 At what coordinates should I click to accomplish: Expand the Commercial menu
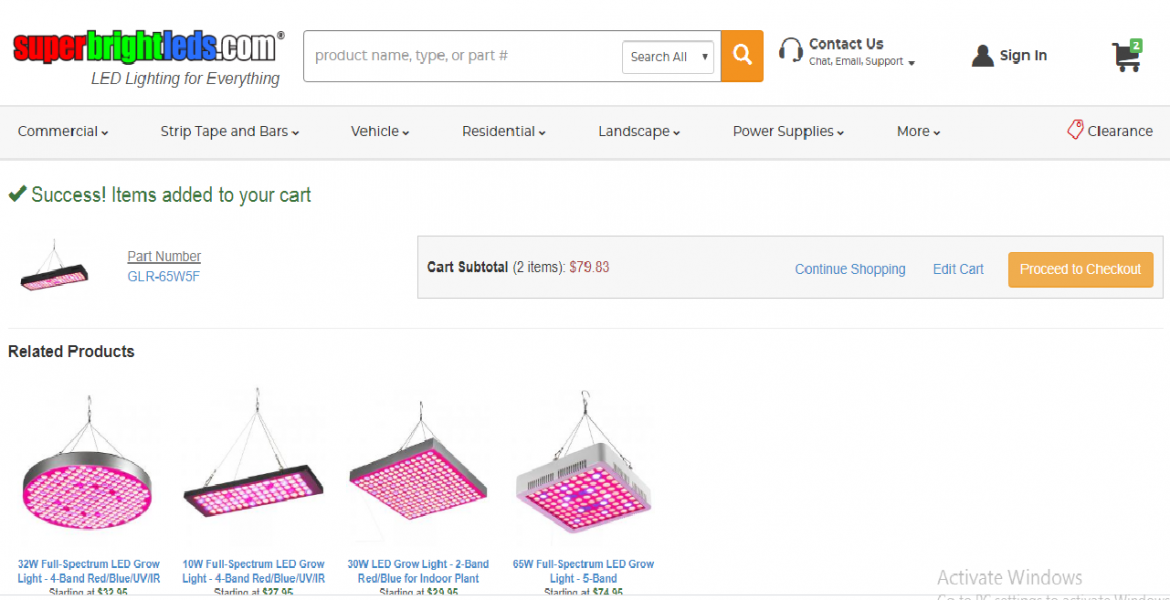coord(63,131)
